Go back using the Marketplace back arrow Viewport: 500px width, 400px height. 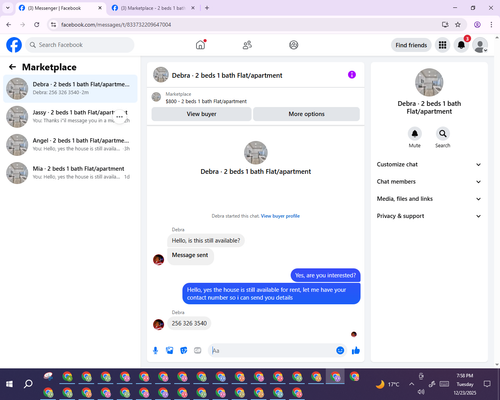[12, 67]
